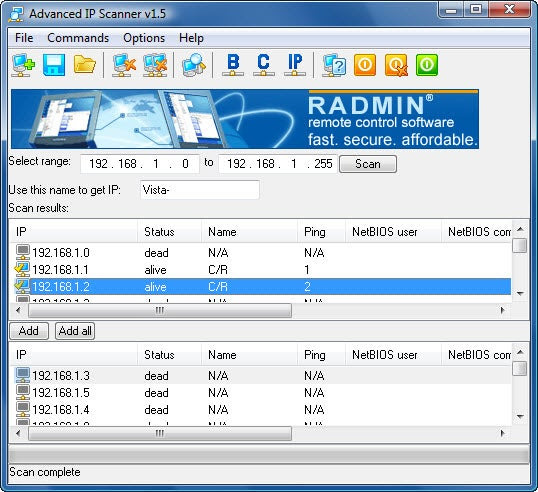
Task: Click the add computer toolbar icon
Action: pyautogui.click(x=23, y=65)
